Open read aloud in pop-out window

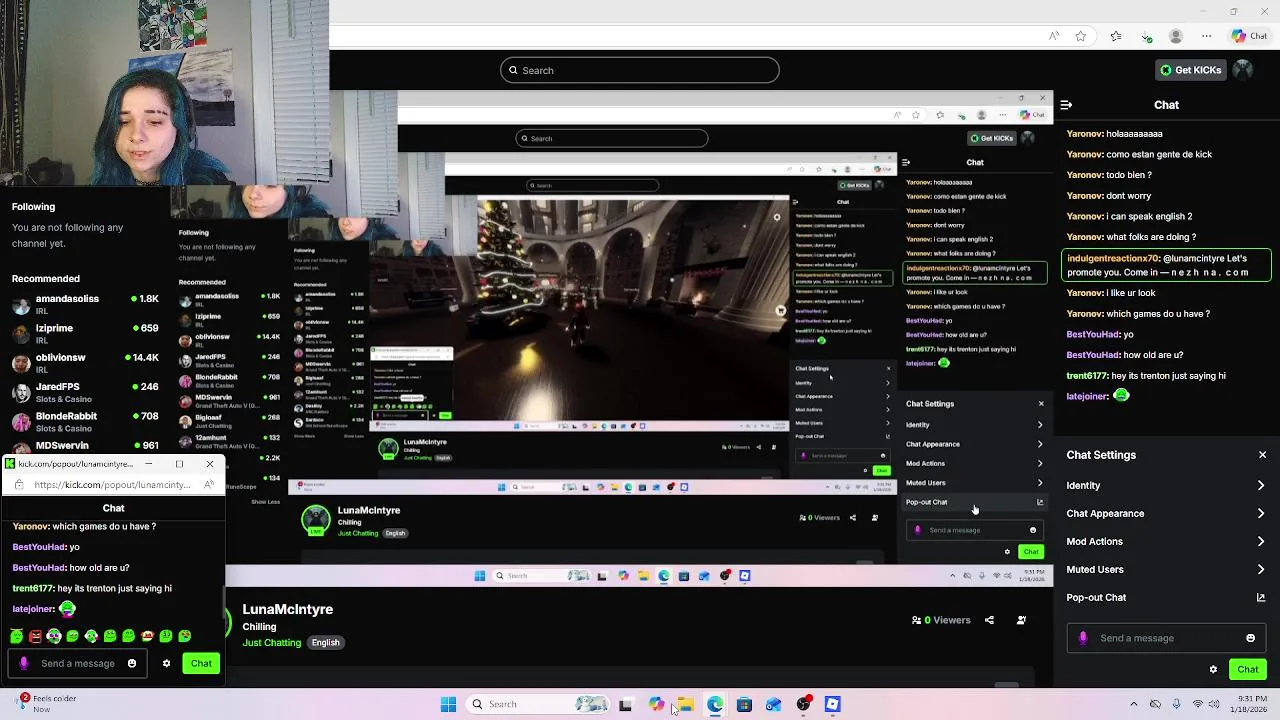pos(208,485)
